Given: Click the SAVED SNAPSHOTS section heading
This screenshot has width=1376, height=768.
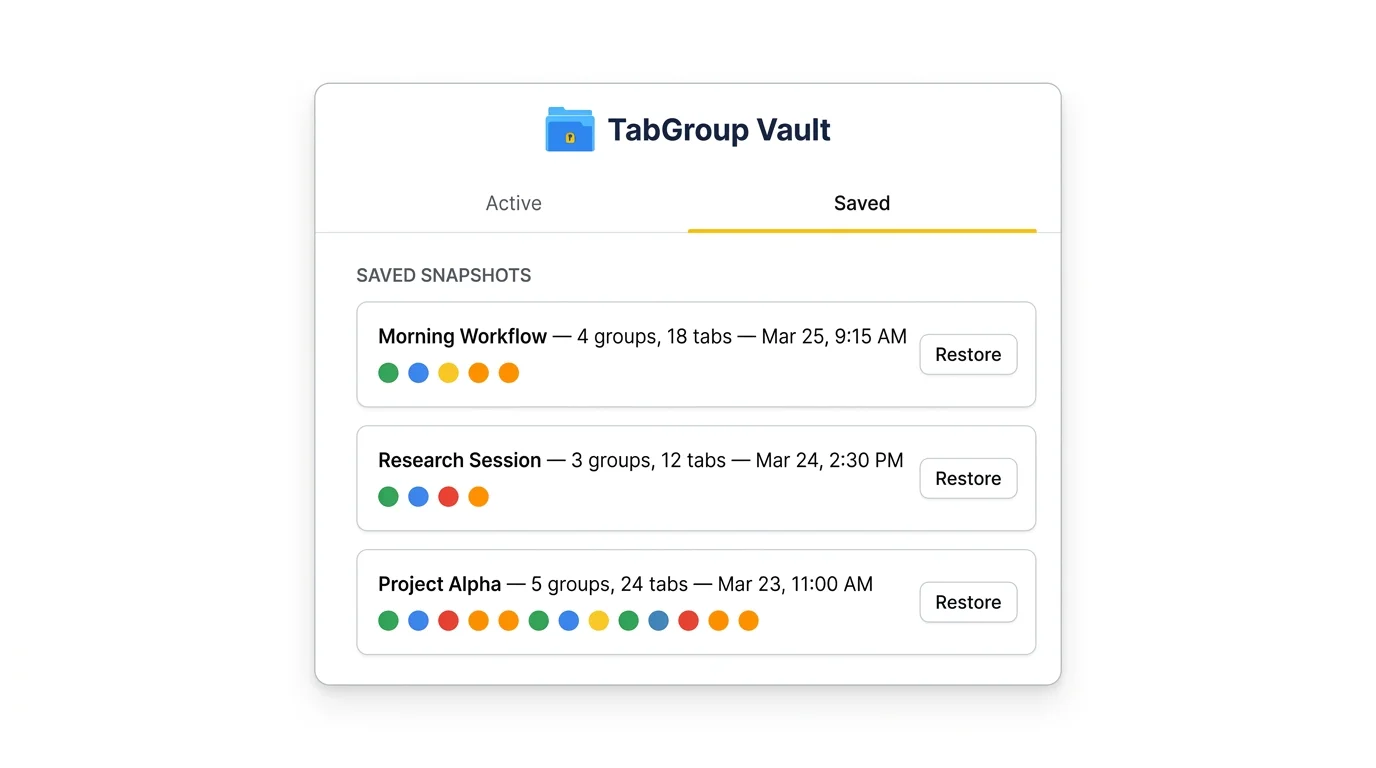Looking at the screenshot, I should pos(443,275).
